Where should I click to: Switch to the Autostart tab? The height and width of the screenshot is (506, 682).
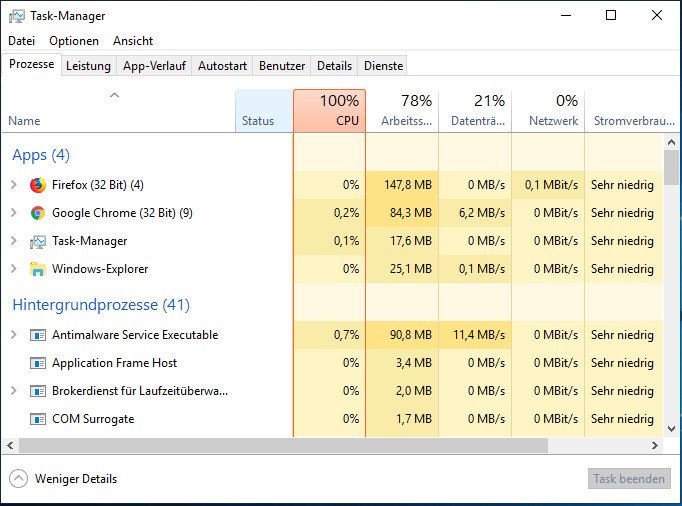[x=222, y=66]
